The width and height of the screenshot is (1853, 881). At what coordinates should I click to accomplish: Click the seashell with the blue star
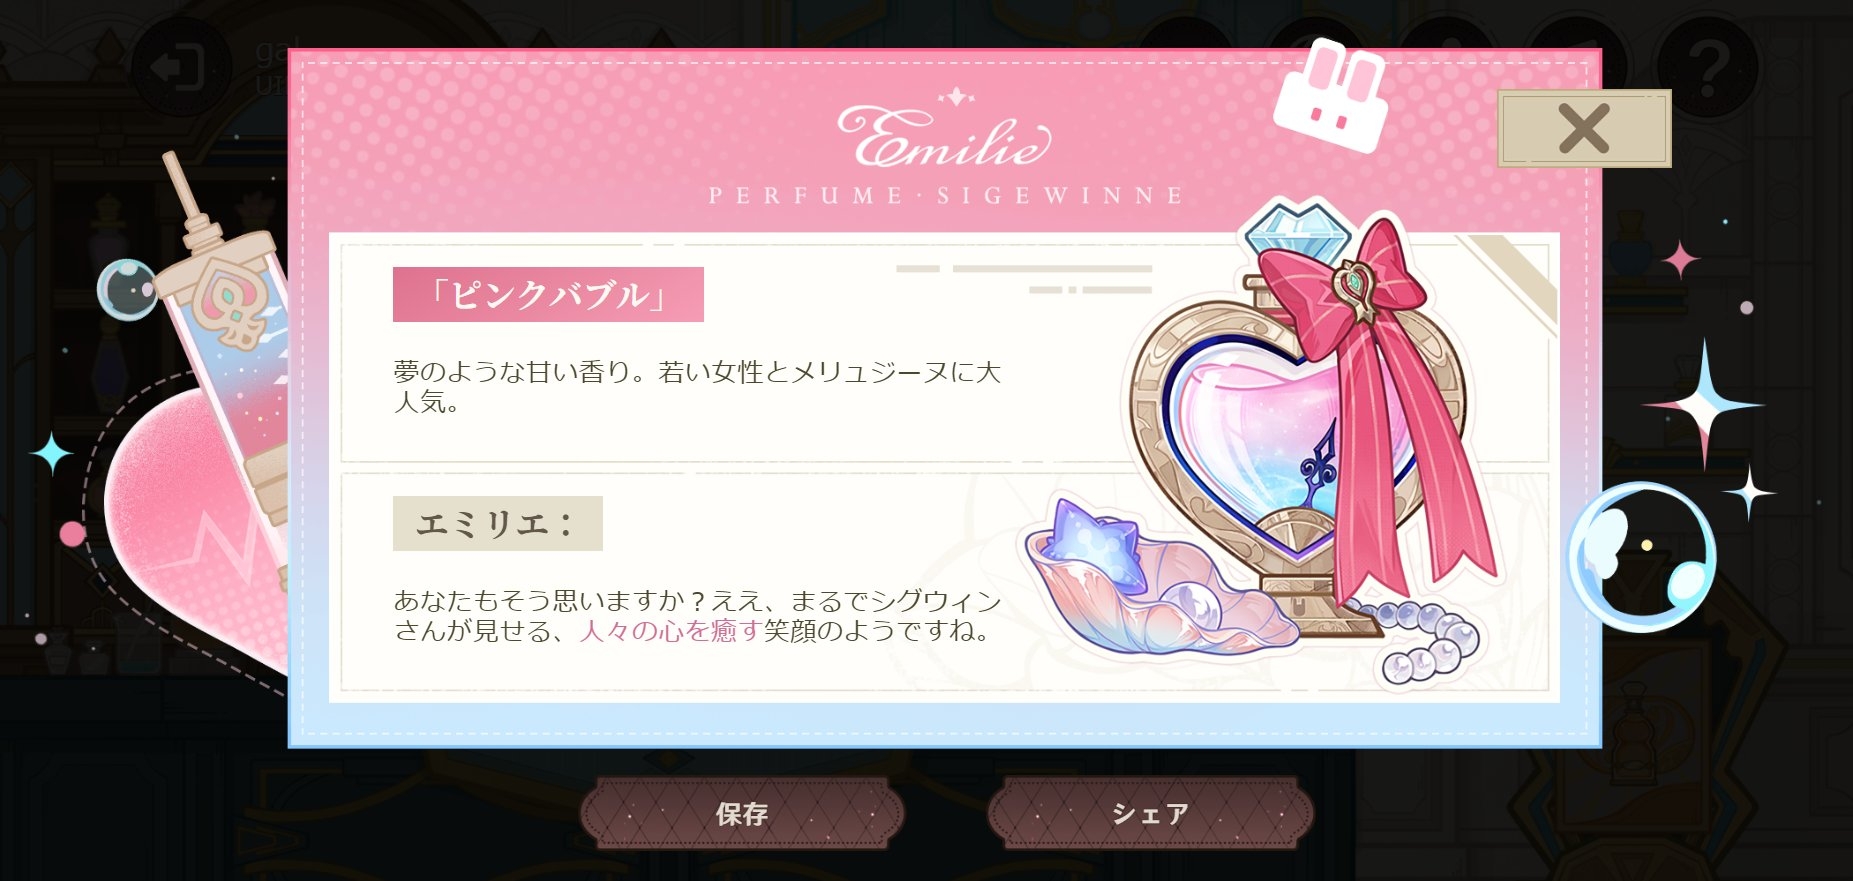click(x=1155, y=582)
